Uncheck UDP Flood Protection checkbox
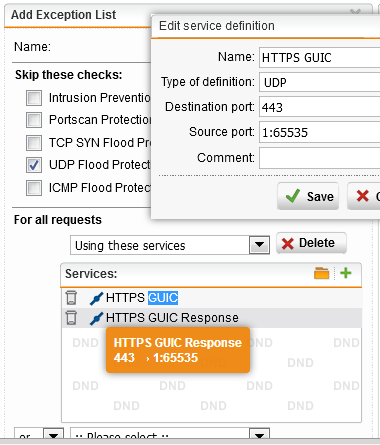Screen dimensions: 380x445 34,165
